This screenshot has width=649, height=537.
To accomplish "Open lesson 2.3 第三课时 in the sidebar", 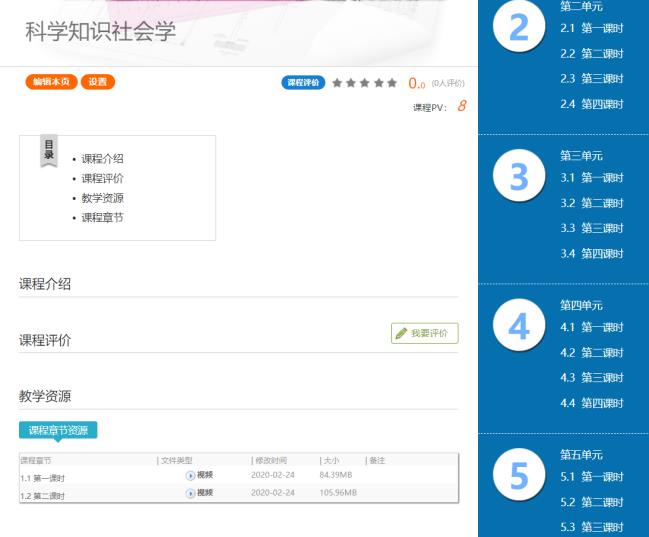I will coord(592,78).
